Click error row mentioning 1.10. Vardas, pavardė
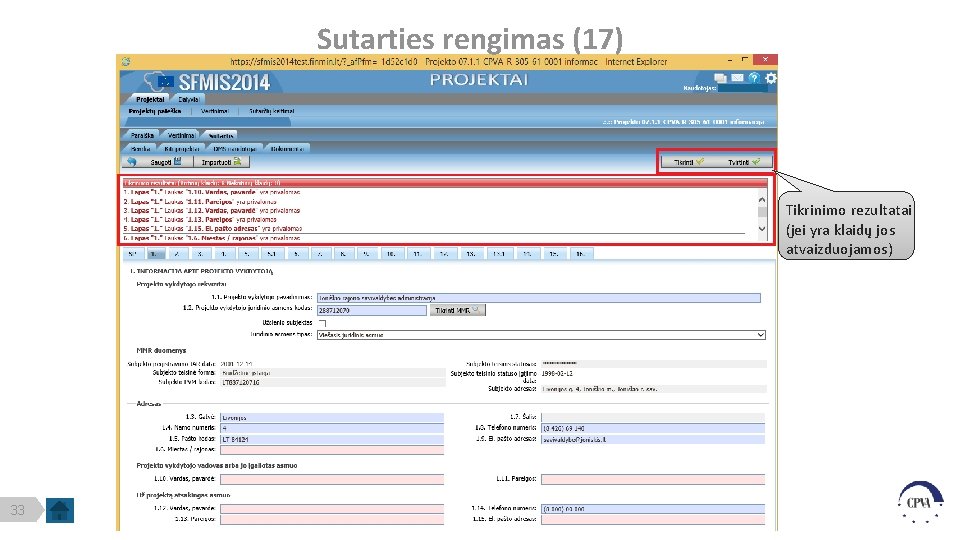This screenshot has height=540, width=960. [212, 192]
